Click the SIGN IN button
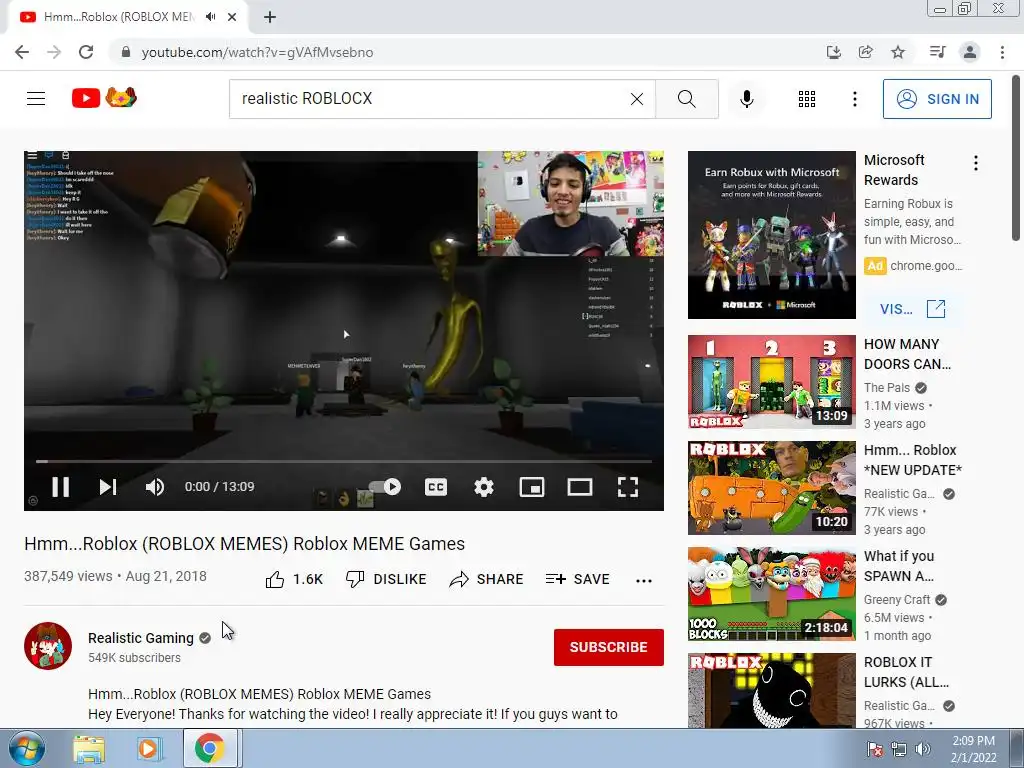 936,99
